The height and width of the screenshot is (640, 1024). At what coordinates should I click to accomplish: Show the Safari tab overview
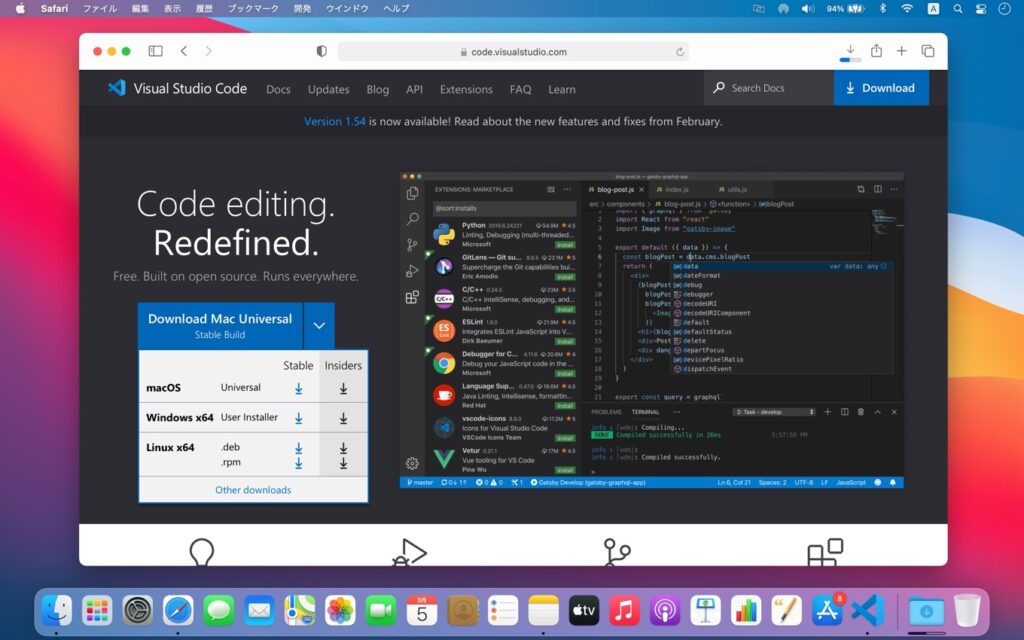927,51
